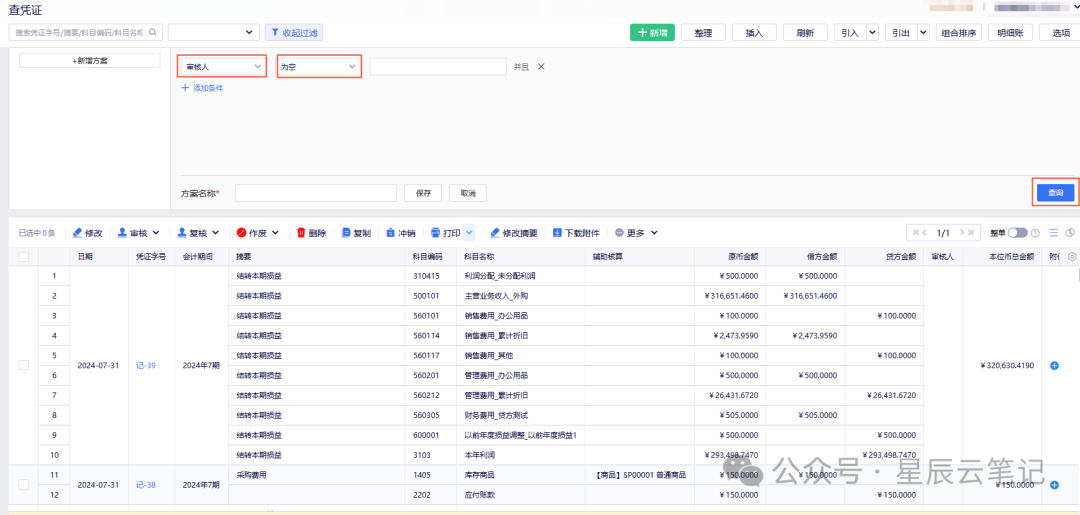
Task: Open the voucher link 记-38
Action: coord(145,485)
